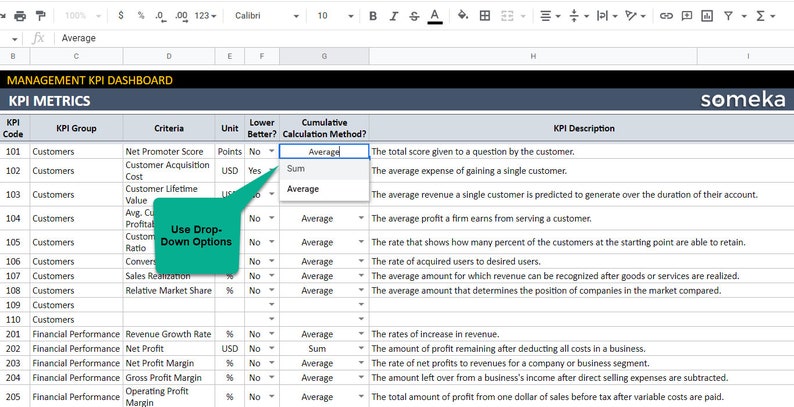Select column H header
The image size is (794, 407).
click(533, 56)
